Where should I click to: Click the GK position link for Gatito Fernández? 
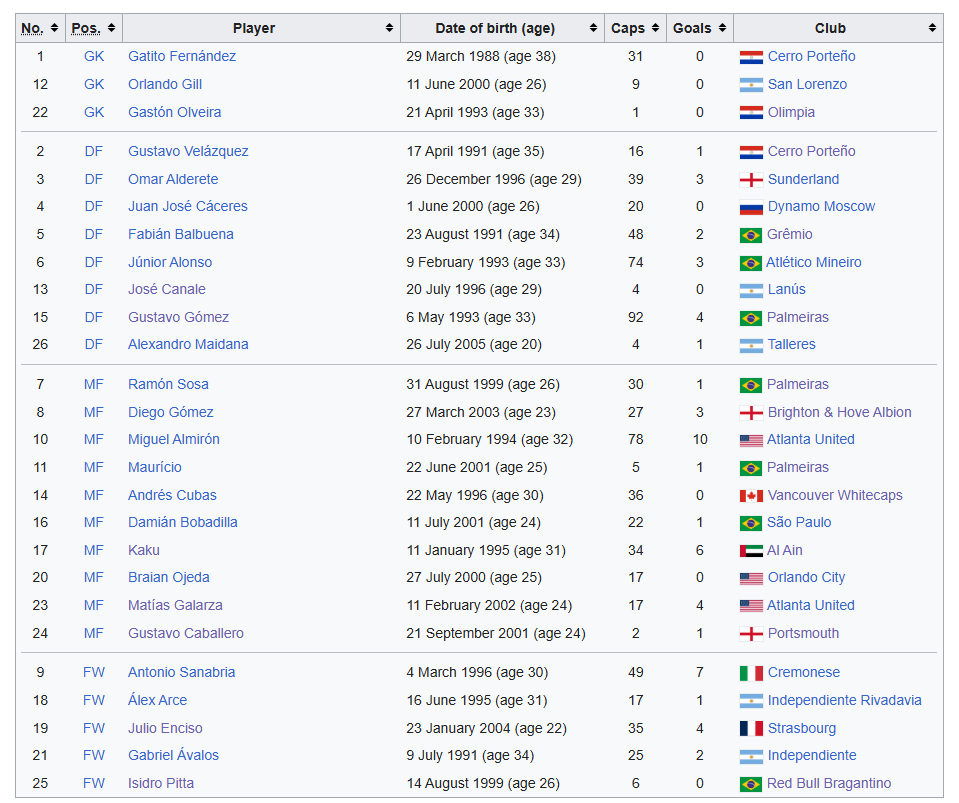click(94, 56)
